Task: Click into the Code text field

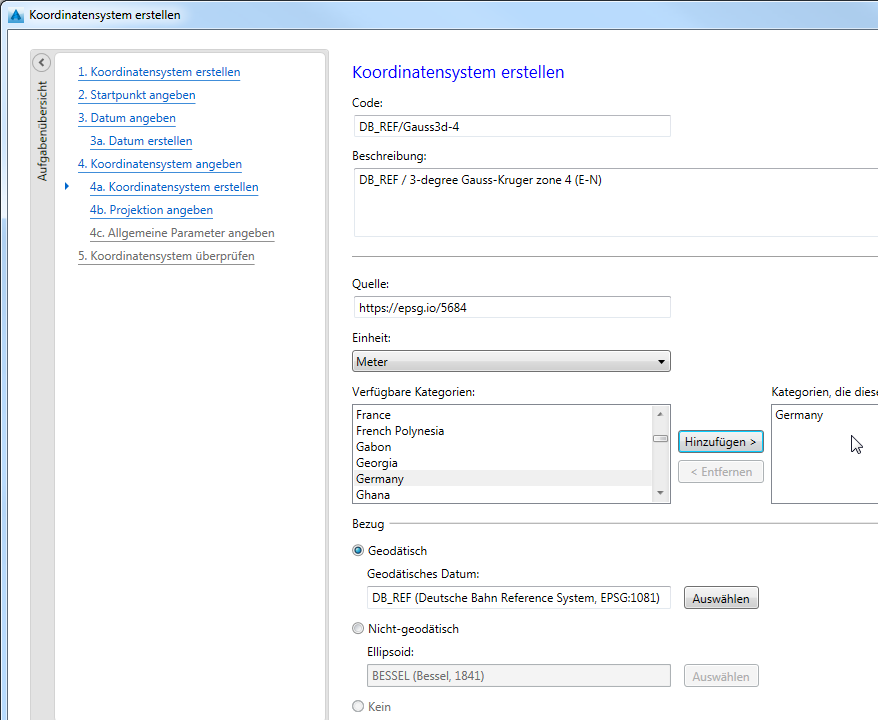Action: coord(511,126)
